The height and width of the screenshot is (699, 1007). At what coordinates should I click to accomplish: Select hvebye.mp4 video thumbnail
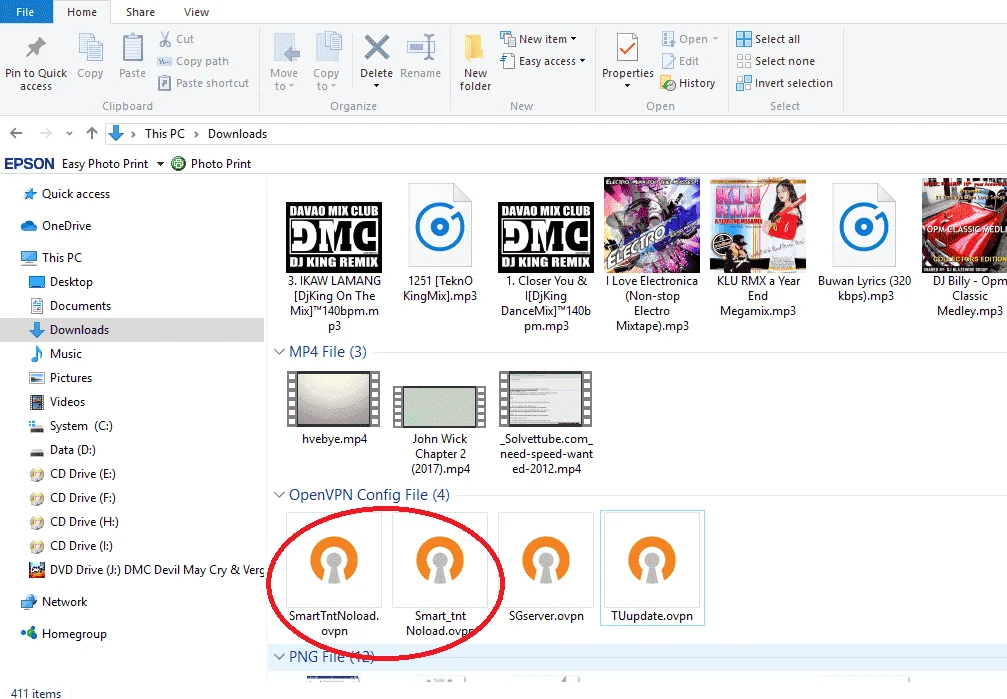pyautogui.click(x=334, y=399)
